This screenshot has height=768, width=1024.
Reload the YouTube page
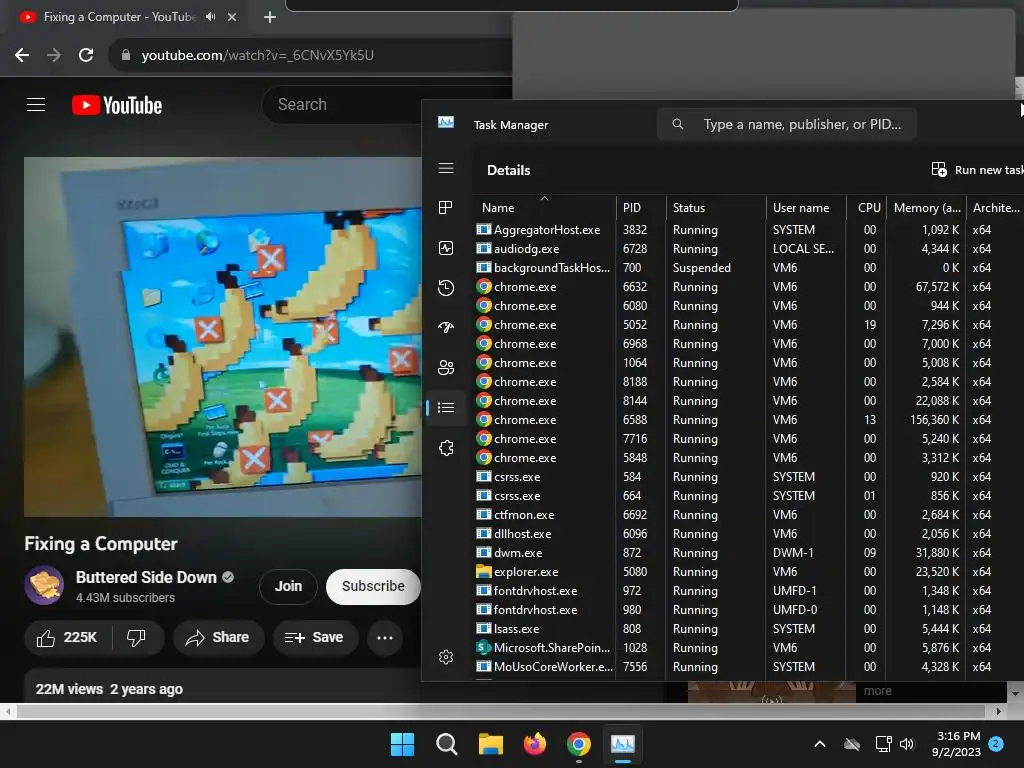point(86,56)
